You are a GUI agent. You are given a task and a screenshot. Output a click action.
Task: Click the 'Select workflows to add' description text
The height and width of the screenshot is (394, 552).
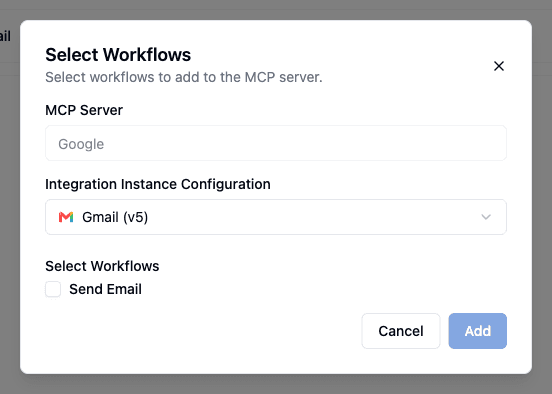184,77
